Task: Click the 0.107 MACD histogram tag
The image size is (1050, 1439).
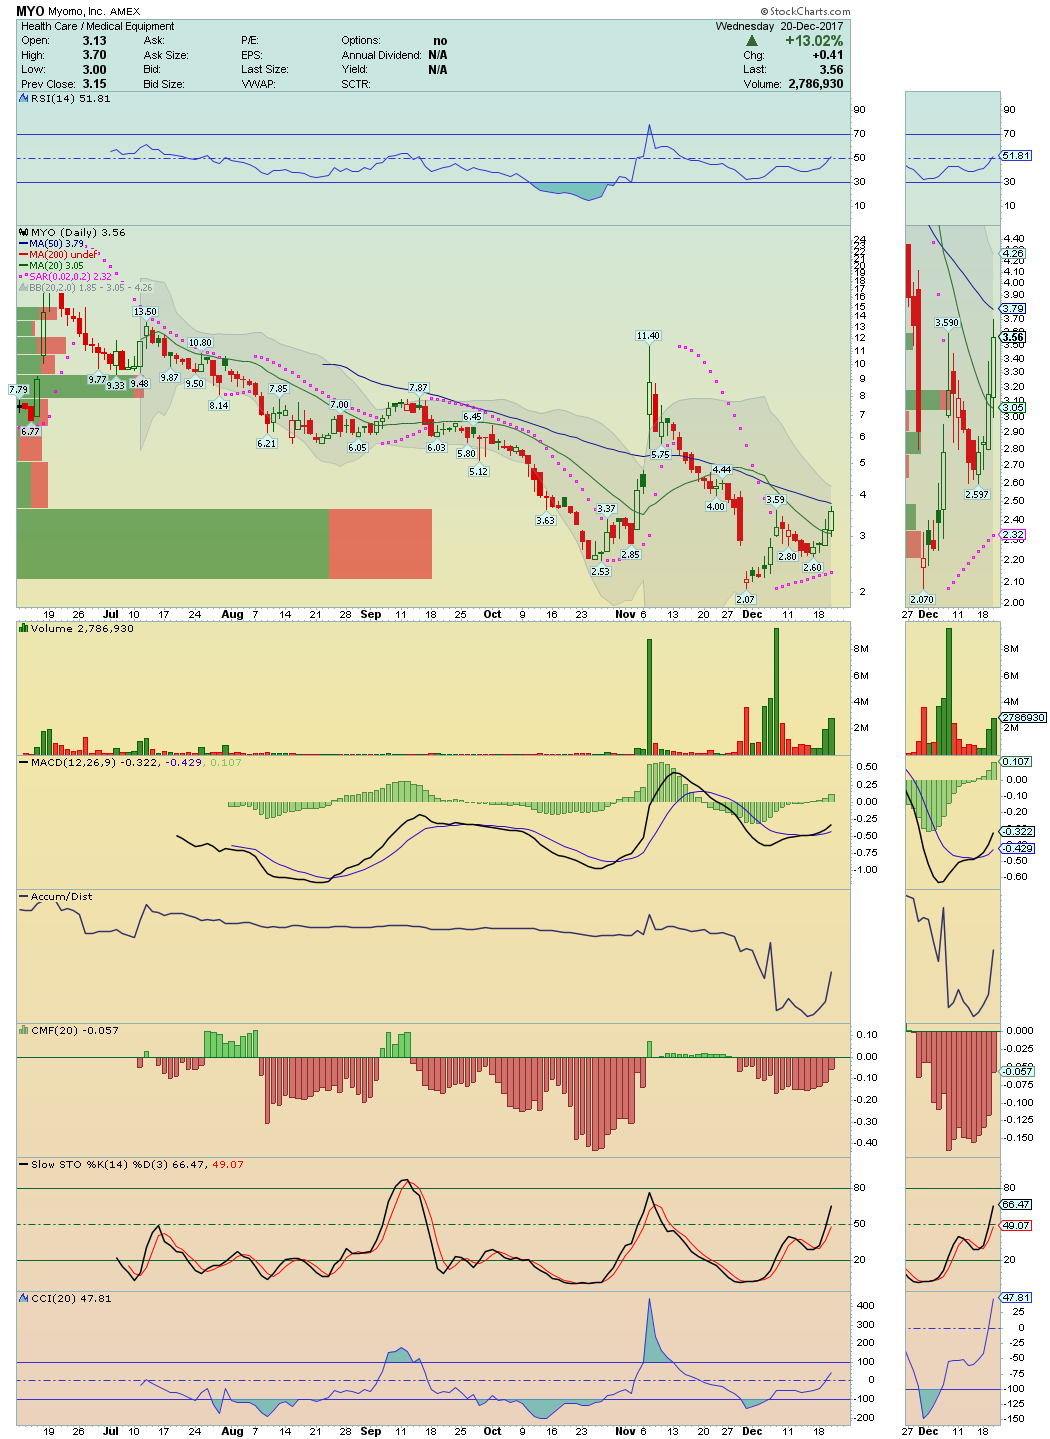Action: [1017, 761]
